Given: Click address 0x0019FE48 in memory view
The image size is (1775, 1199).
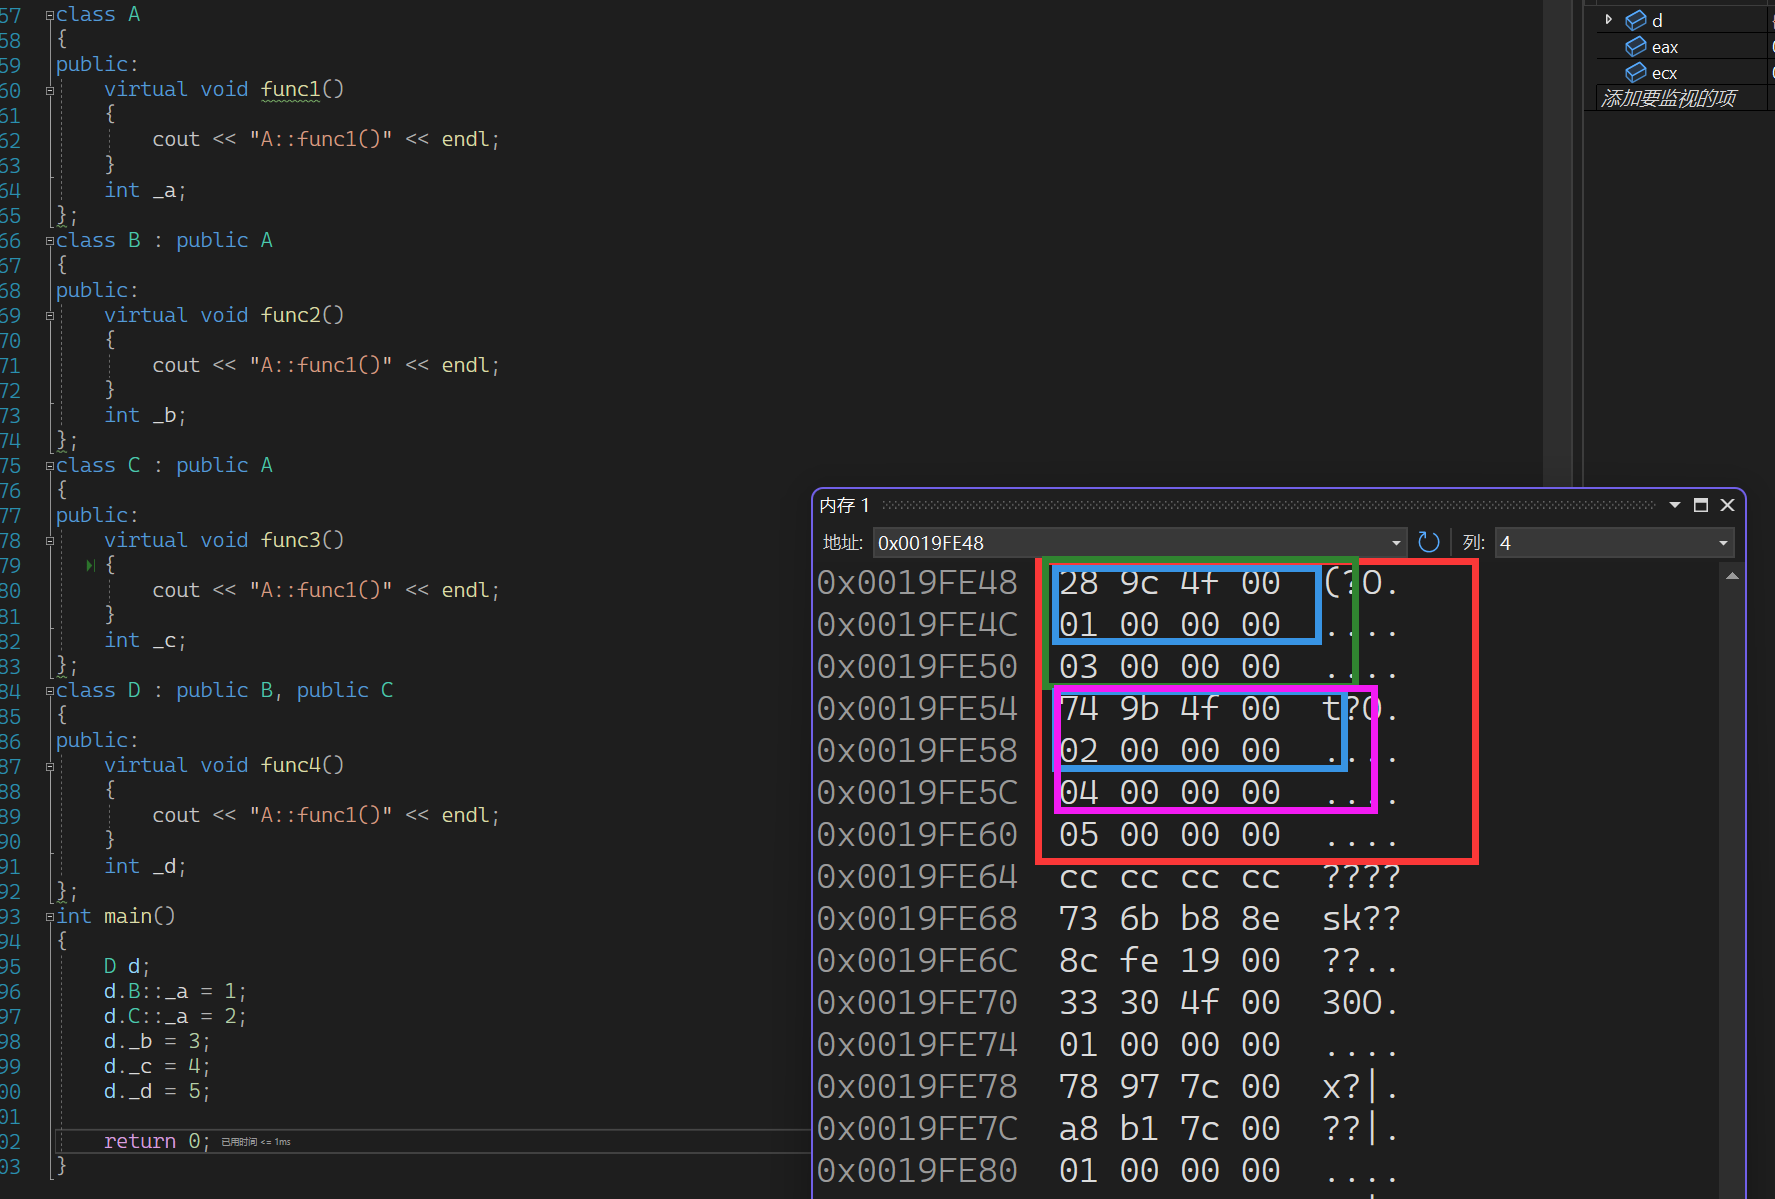Looking at the screenshot, I should 917,582.
